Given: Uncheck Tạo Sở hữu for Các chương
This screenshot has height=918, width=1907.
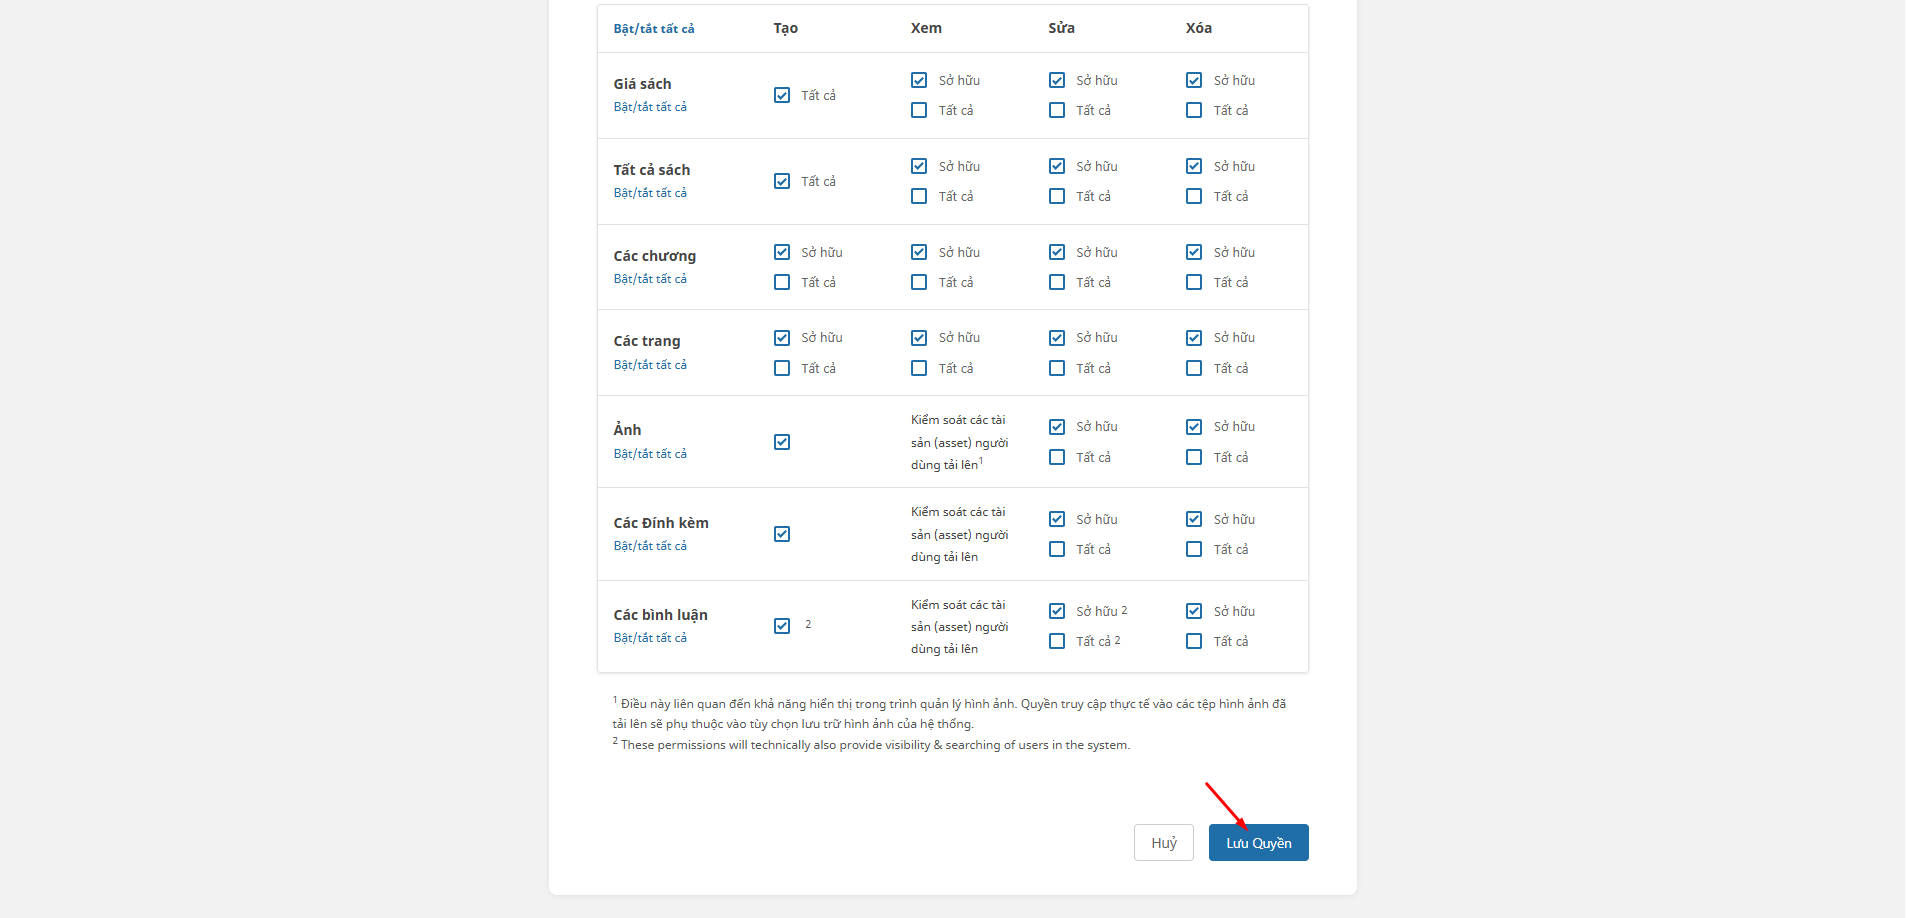Looking at the screenshot, I should point(782,252).
